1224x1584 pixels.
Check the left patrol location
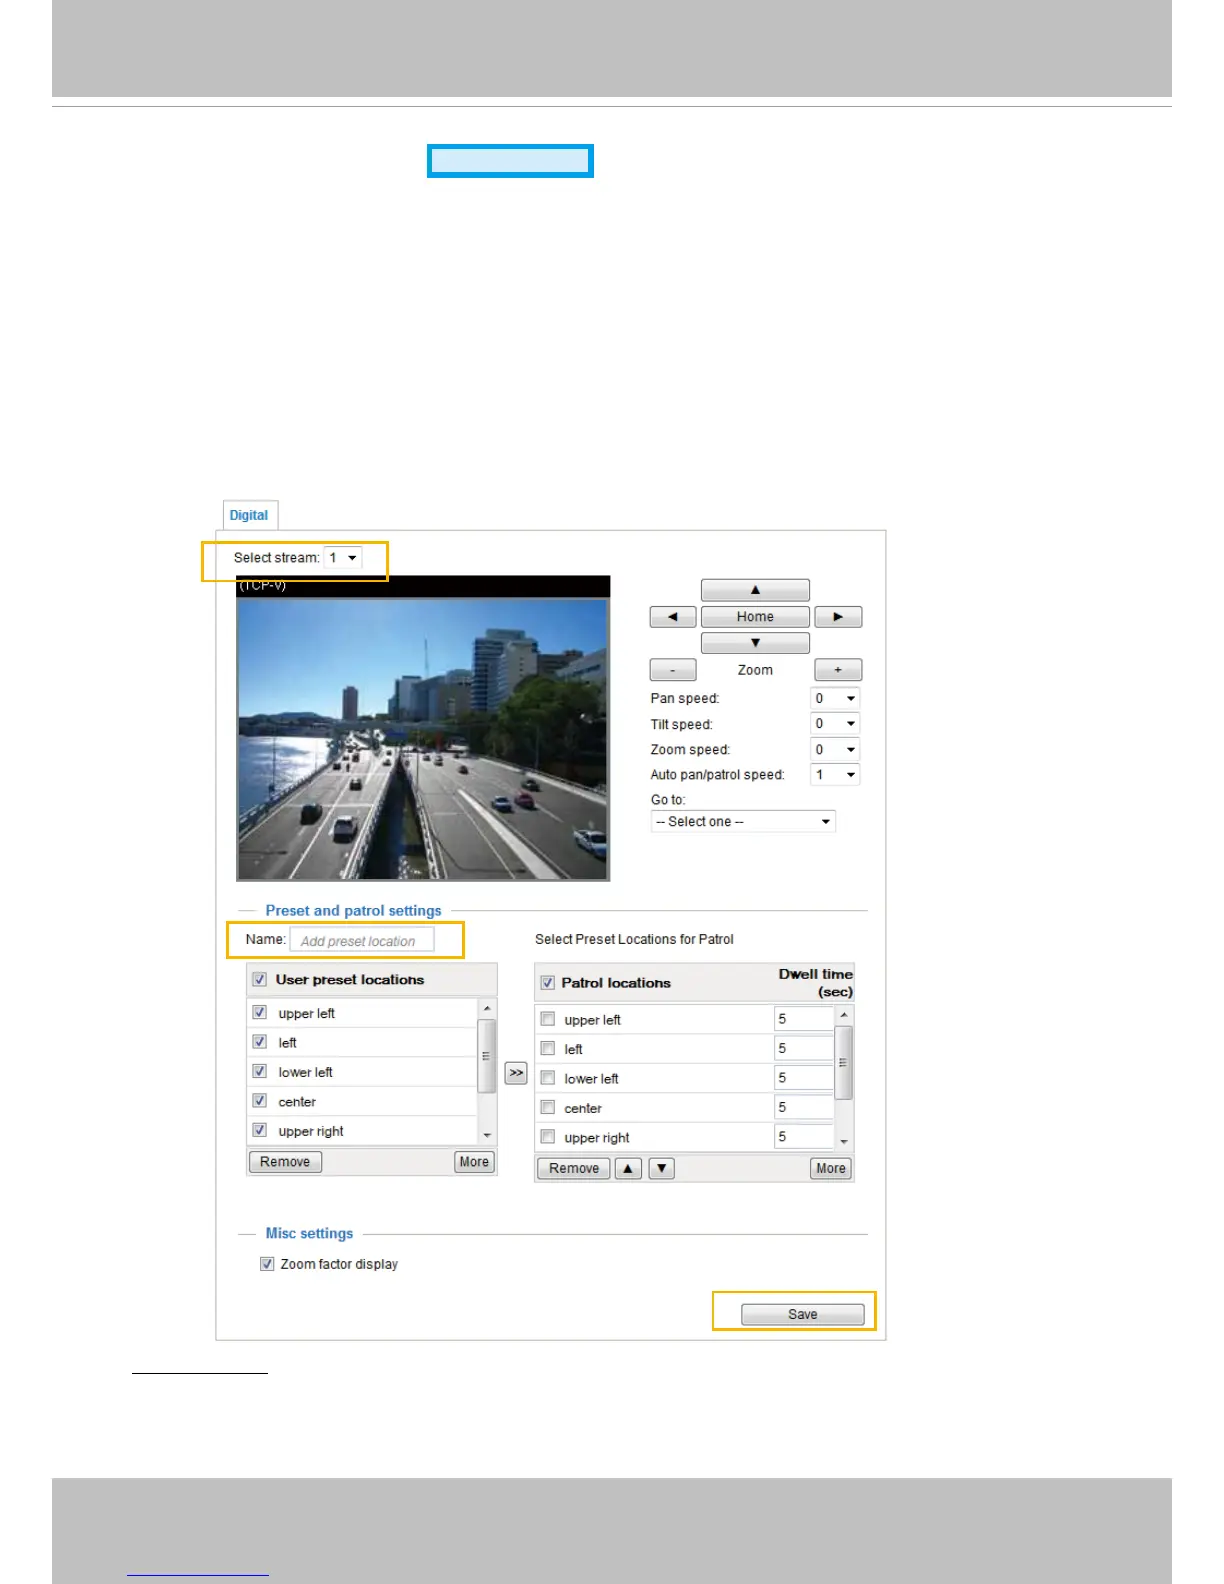tap(548, 1049)
